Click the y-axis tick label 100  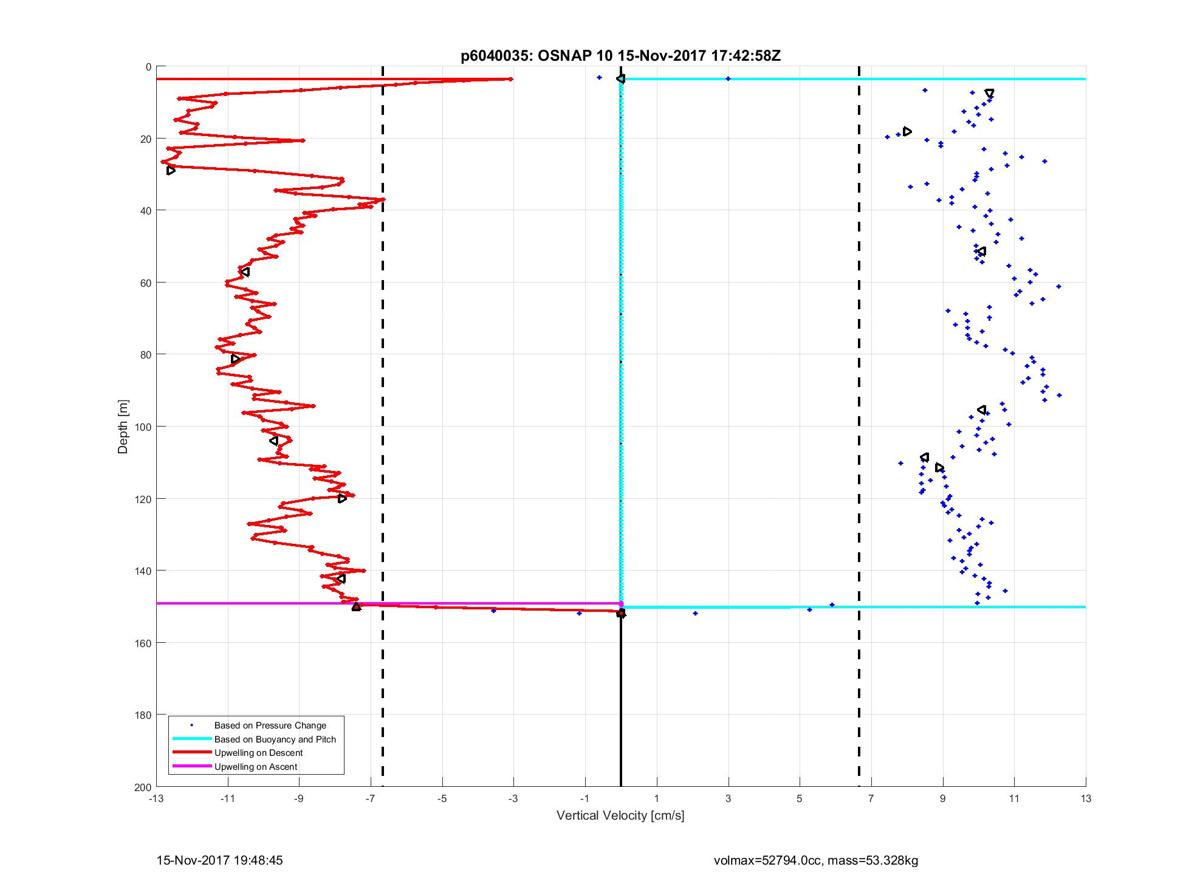[142, 427]
